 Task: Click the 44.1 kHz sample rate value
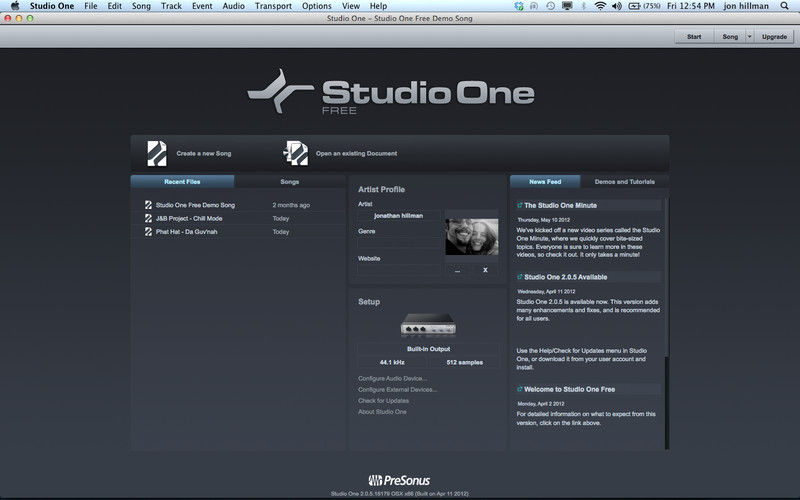pyautogui.click(x=392, y=362)
